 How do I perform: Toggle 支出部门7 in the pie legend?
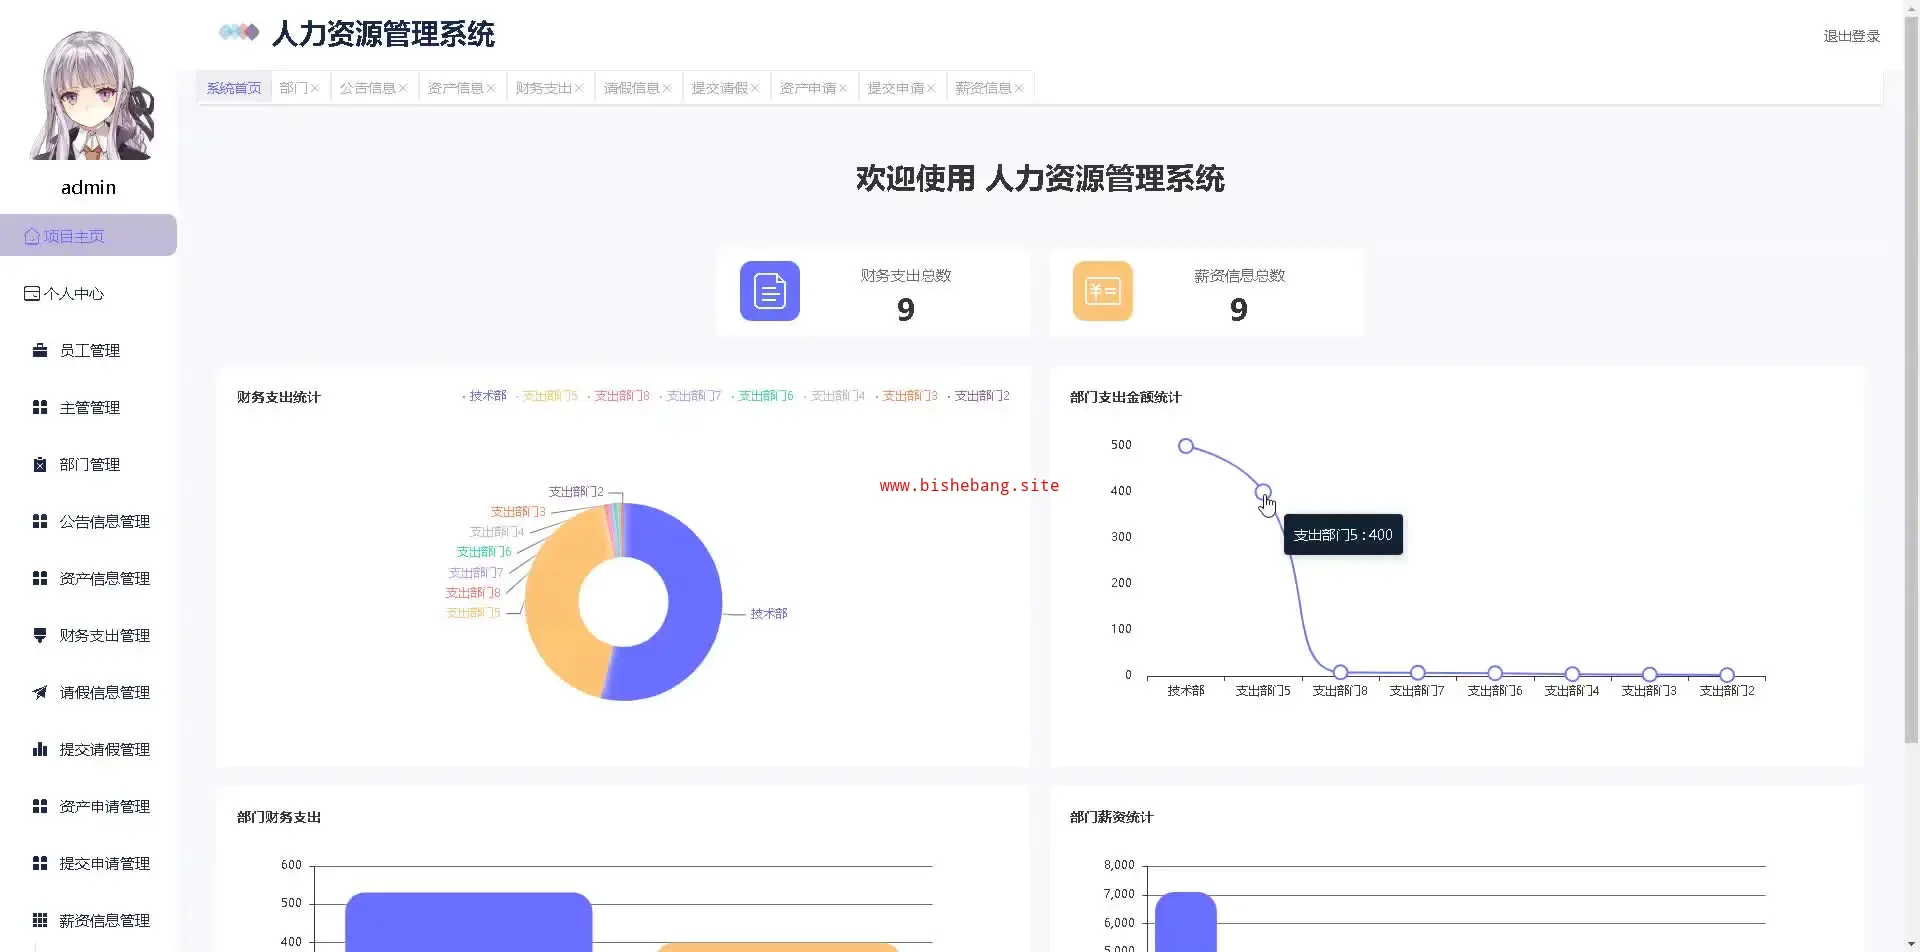[x=691, y=396]
